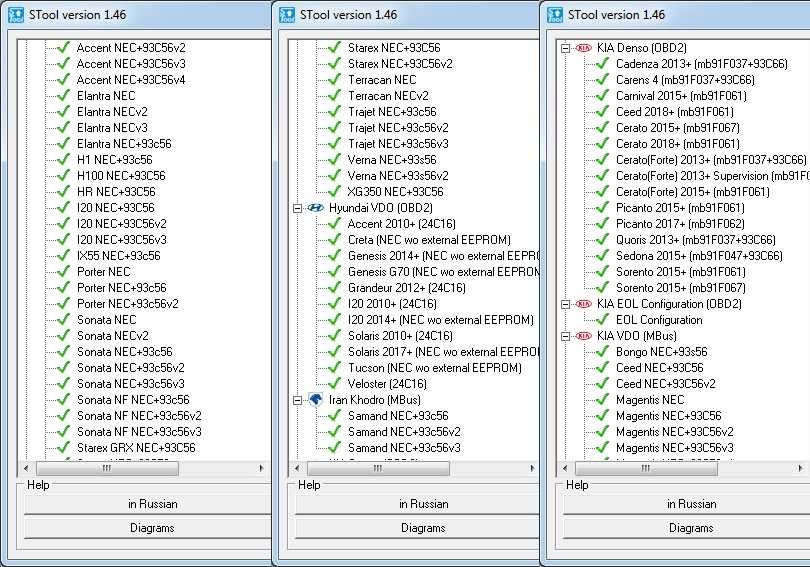Click the horizontal scrollbar thumb in middle window
810x567 pixels.
click(378, 468)
